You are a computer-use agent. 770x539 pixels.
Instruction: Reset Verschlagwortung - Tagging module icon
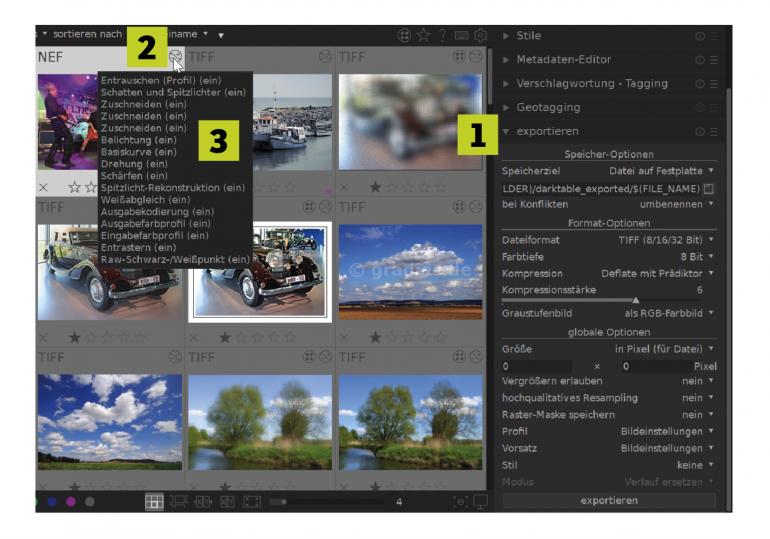[x=700, y=84]
